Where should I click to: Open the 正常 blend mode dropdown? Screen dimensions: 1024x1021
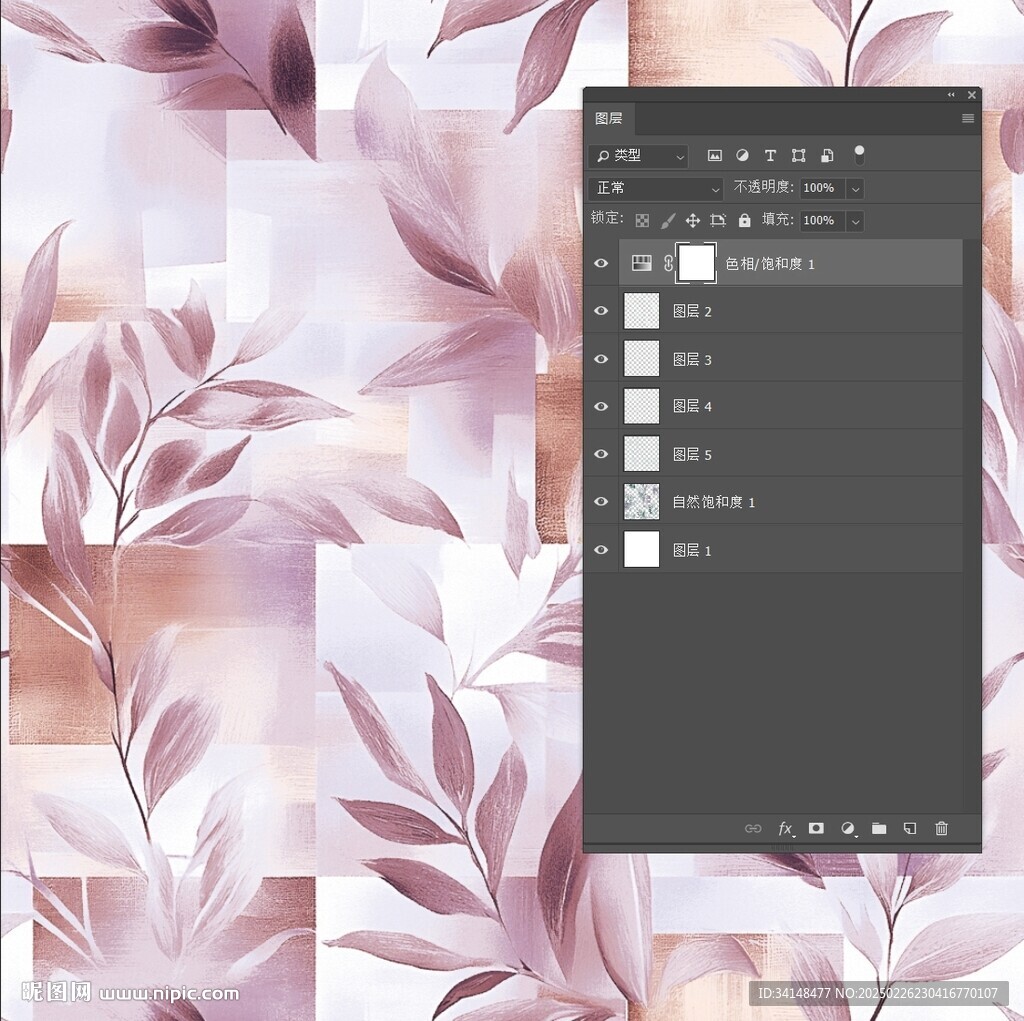point(656,188)
